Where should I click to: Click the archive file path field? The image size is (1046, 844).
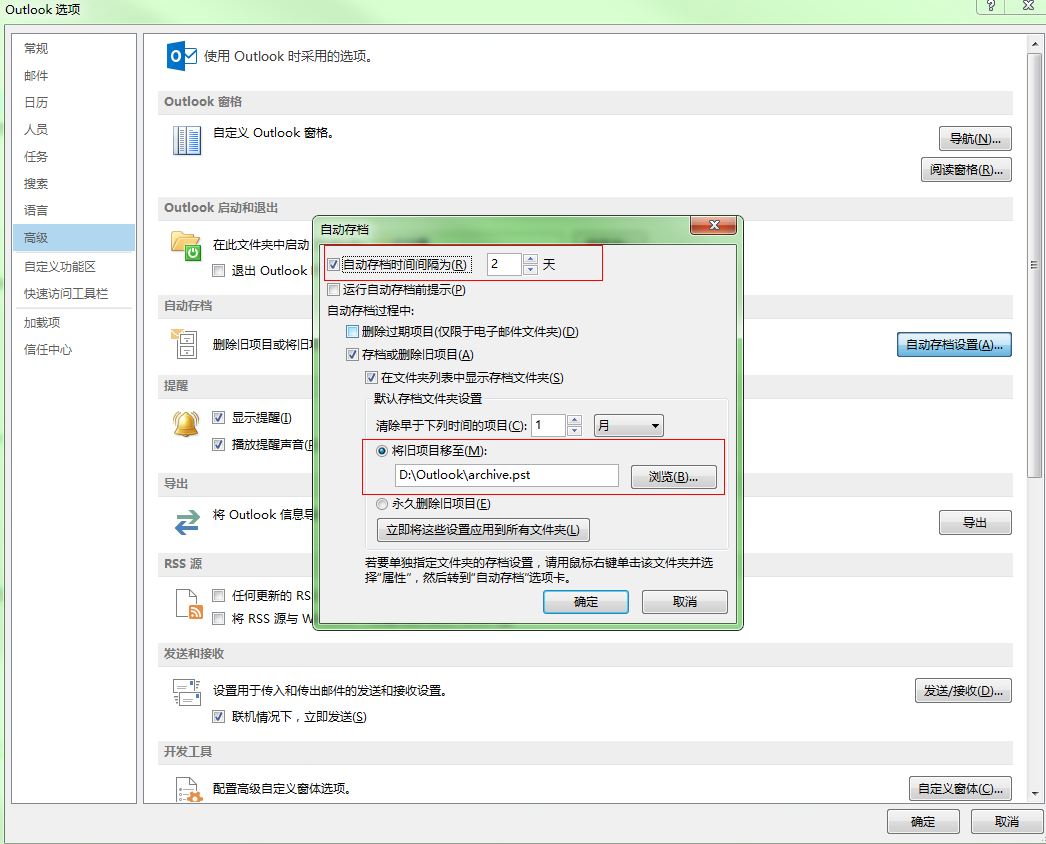(507, 475)
